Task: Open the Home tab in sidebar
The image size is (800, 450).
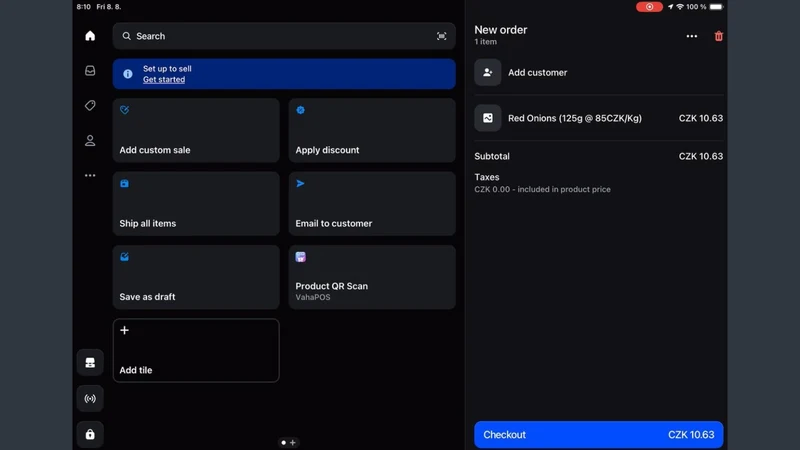Action: click(x=90, y=36)
